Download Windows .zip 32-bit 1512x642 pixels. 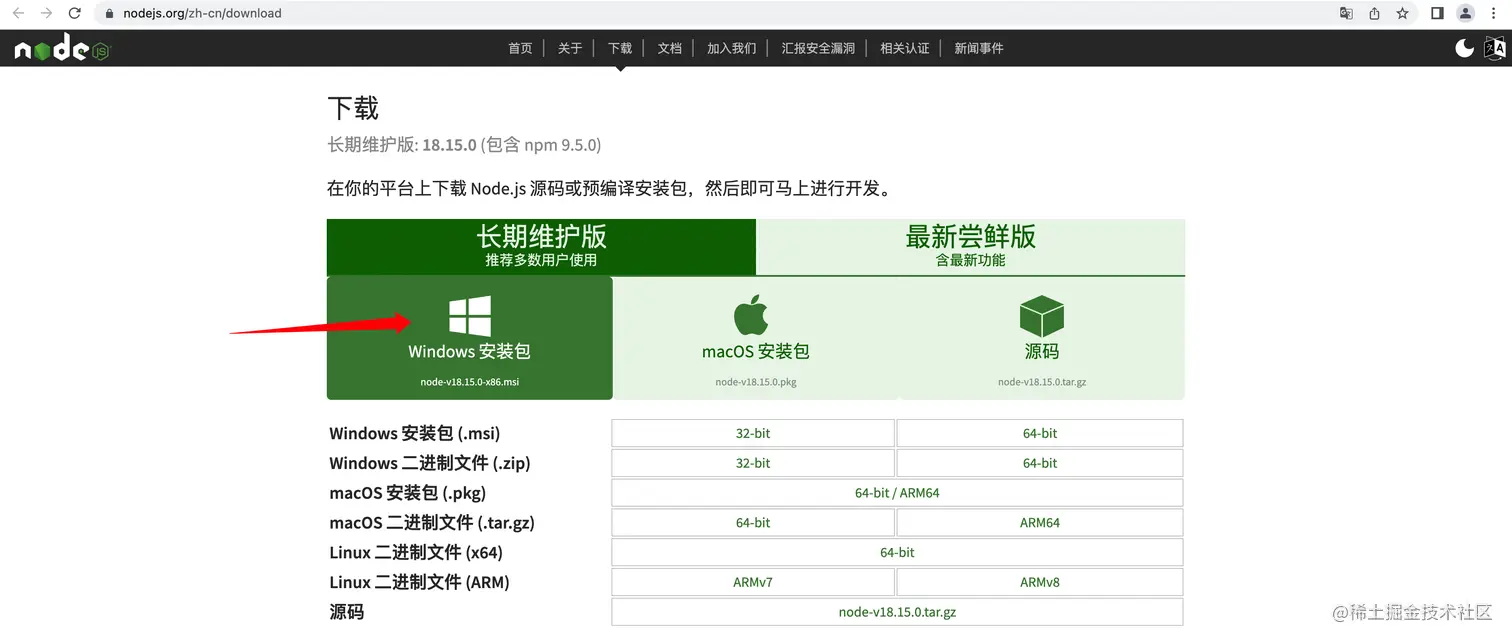pos(753,463)
